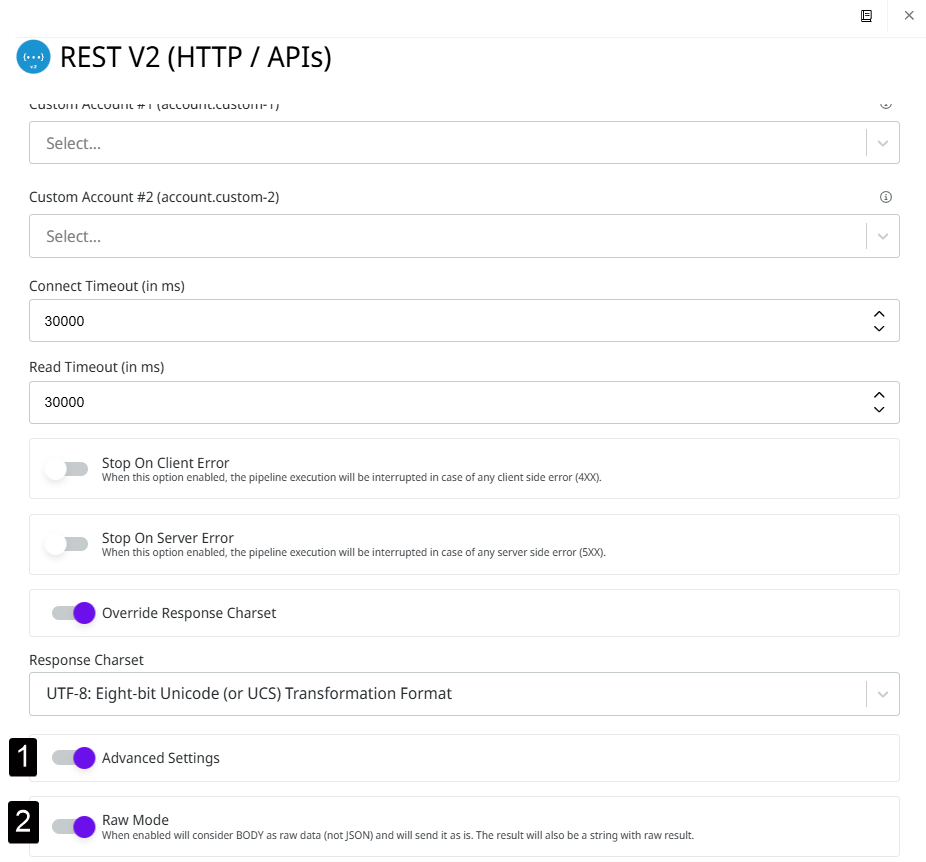Turn off the Advanced Settings toggle
Image resolution: width=926 pixels, height=862 pixels.
point(74,758)
